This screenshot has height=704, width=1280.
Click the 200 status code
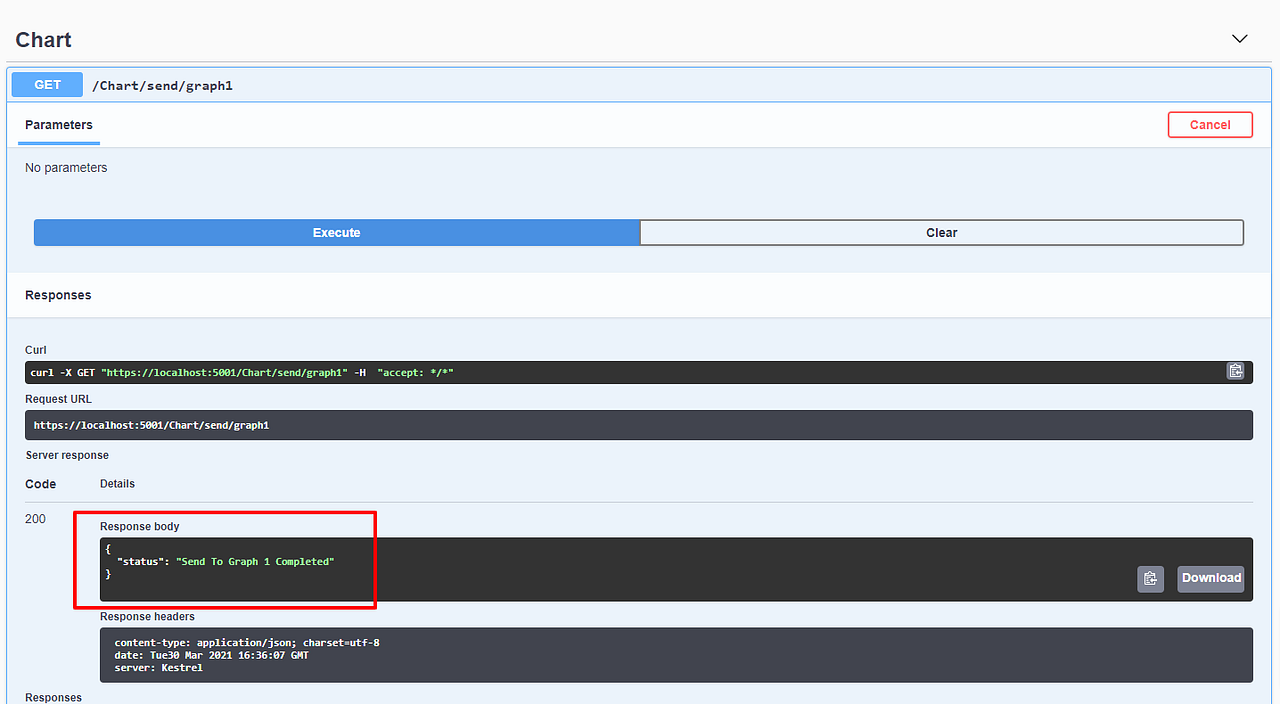pyautogui.click(x=35, y=519)
